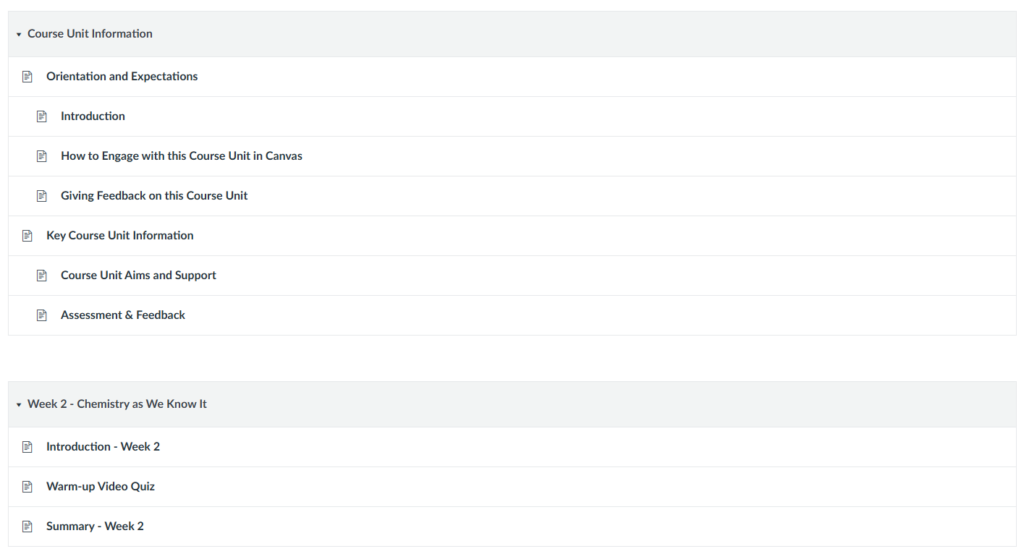Click page icon beside Summary - Week 2
The image size is (1024, 554).
[x=28, y=527]
